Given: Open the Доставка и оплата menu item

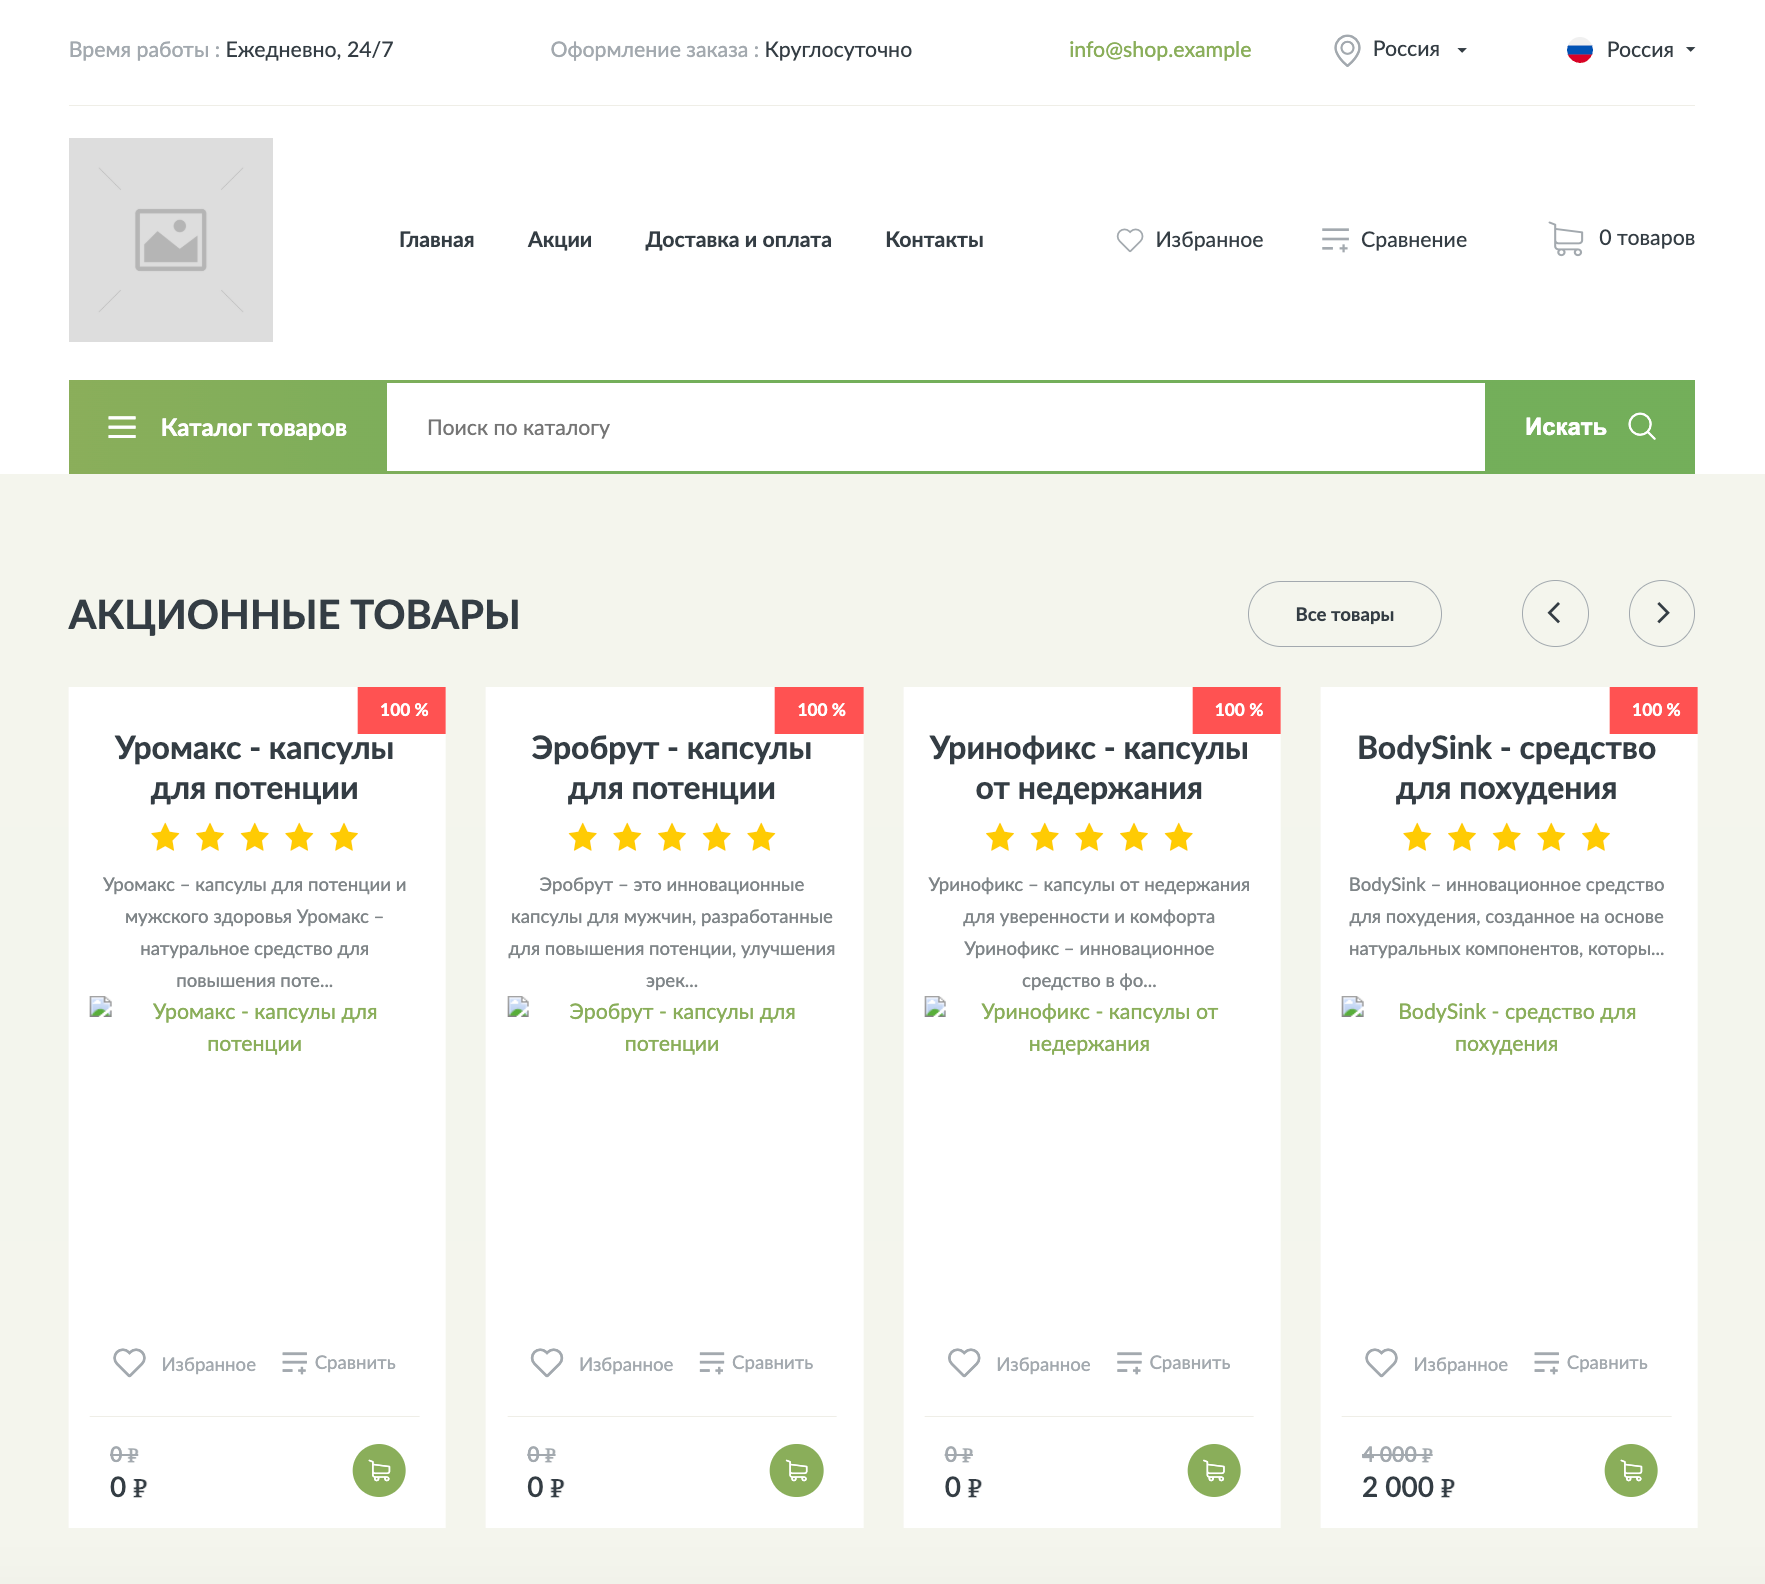Looking at the screenshot, I should pos(739,240).
